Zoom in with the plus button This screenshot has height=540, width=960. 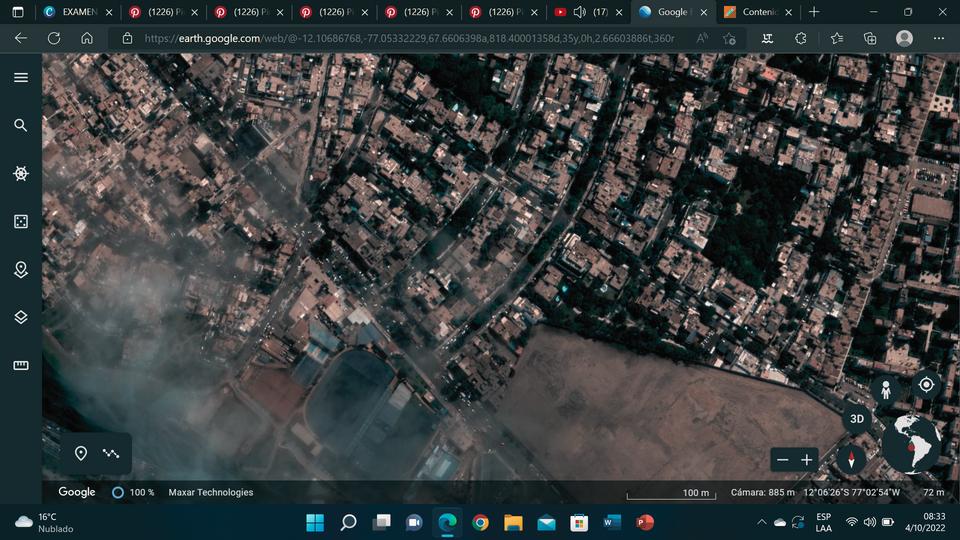(x=807, y=460)
